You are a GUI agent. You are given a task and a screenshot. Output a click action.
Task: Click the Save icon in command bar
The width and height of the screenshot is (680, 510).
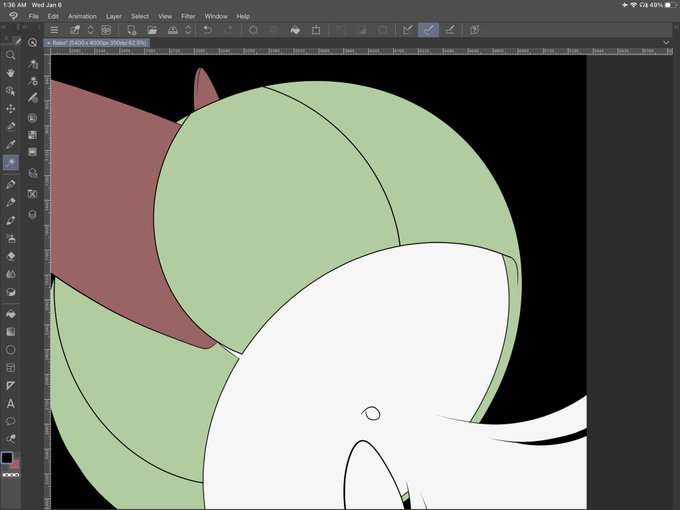(x=173, y=30)
